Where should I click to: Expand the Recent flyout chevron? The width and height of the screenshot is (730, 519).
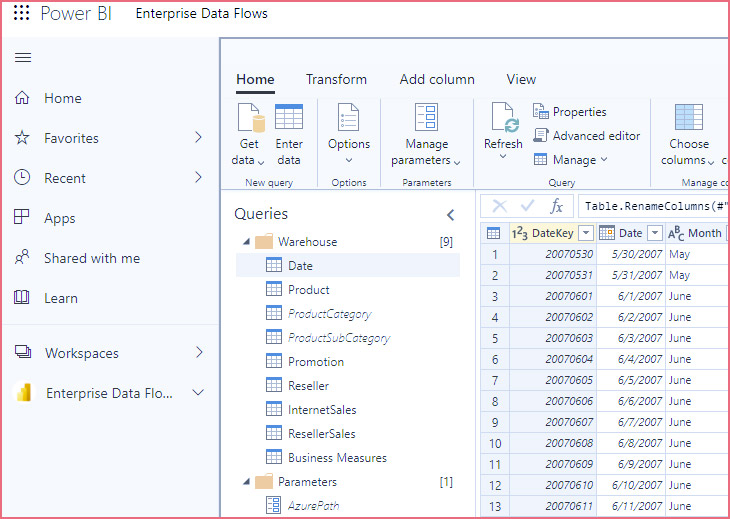pos(198,177)
